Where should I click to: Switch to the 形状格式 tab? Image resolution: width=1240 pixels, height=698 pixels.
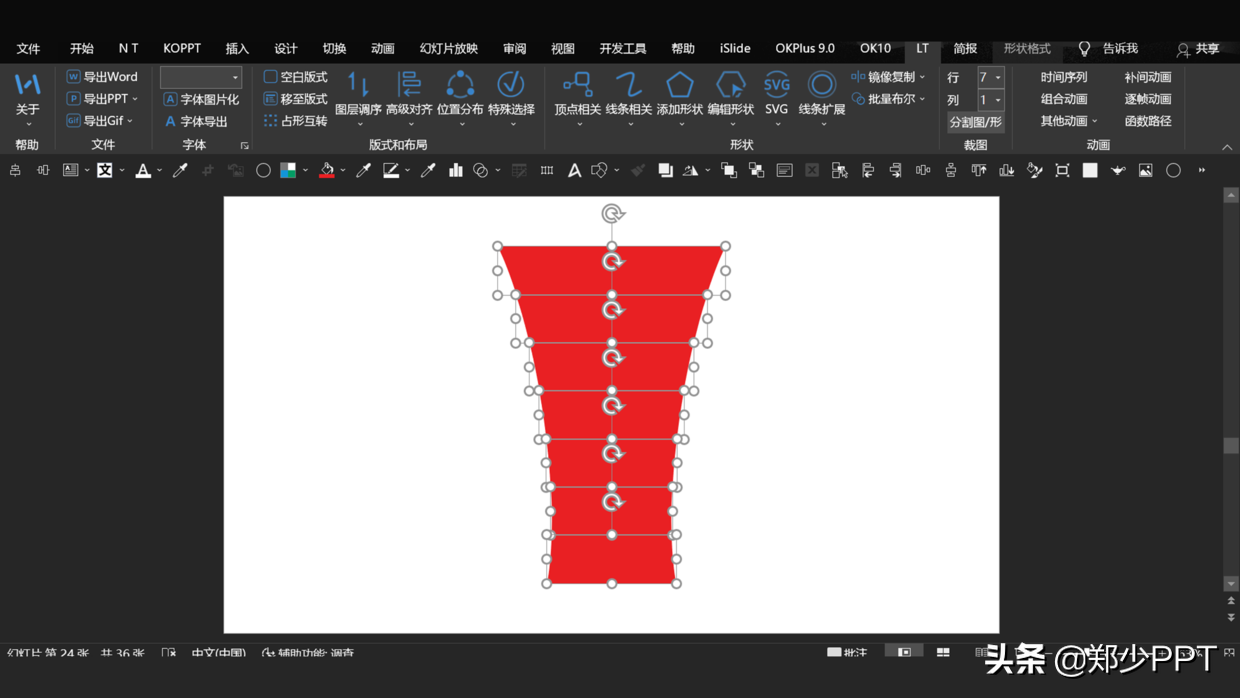click(1027, 48)
